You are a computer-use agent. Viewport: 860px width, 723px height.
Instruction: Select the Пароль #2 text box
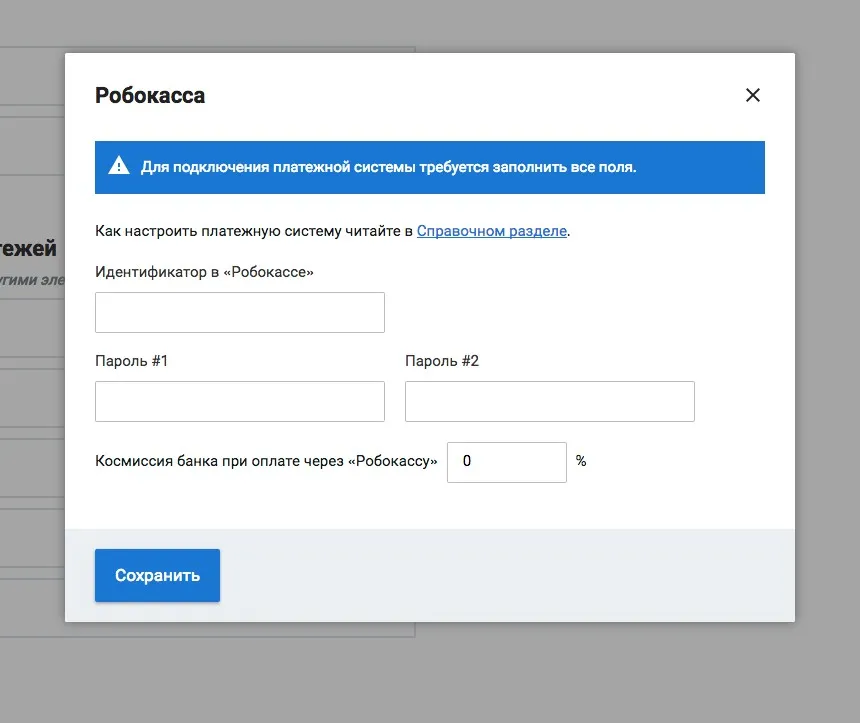tap(549, 401)
